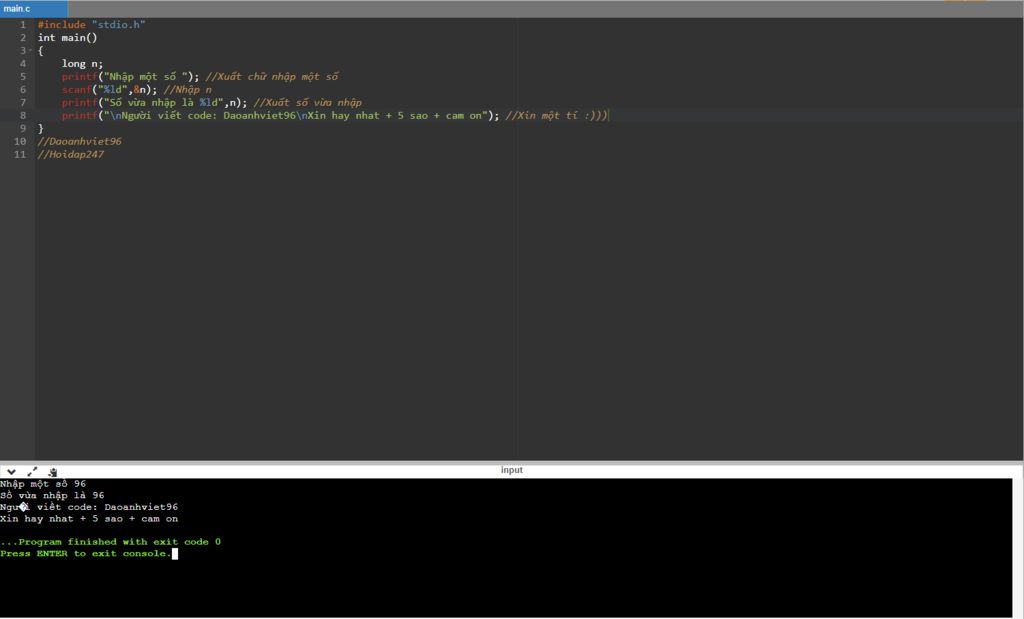Click the console line 'Nhập một số 96'
Viewport: 1024px width, 619px height.
pyautogui.click(x=43, y=484)
